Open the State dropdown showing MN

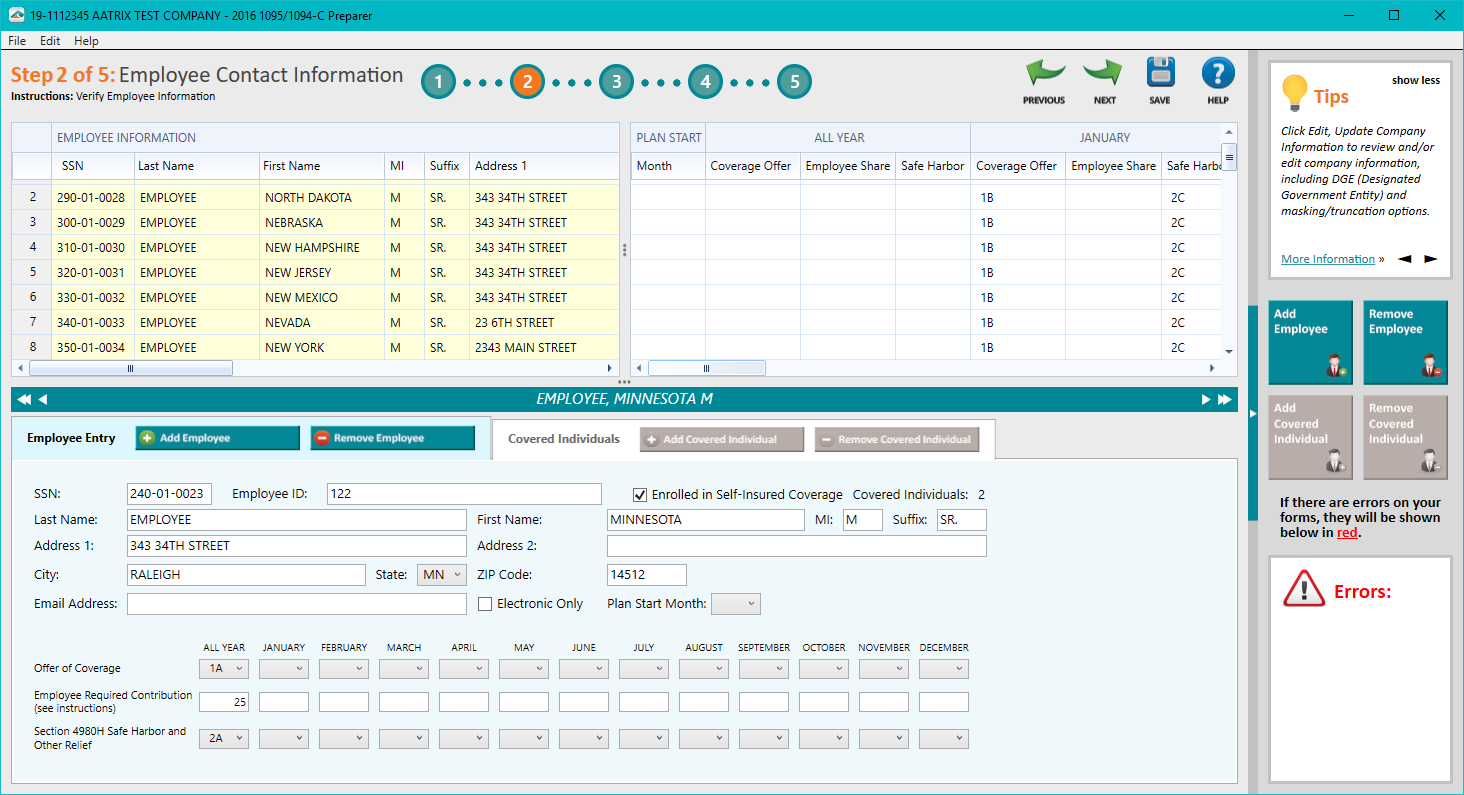click(441, 574)
